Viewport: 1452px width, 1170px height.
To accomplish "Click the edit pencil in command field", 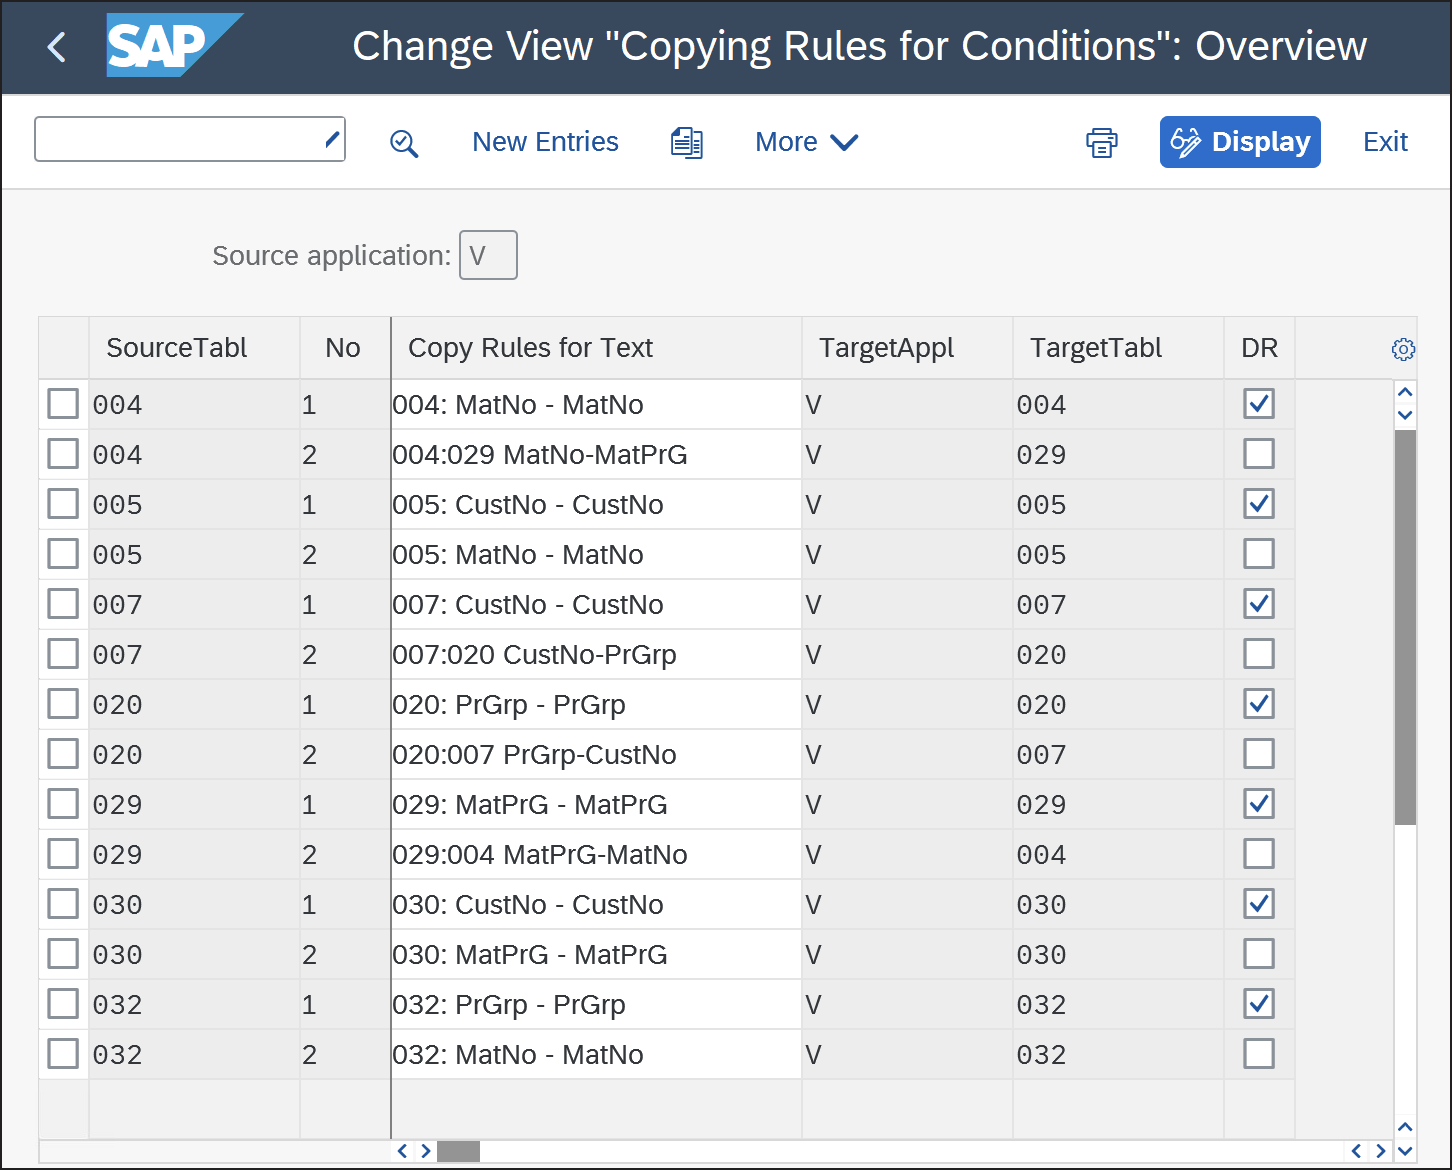I will click(x=333, y=139).
